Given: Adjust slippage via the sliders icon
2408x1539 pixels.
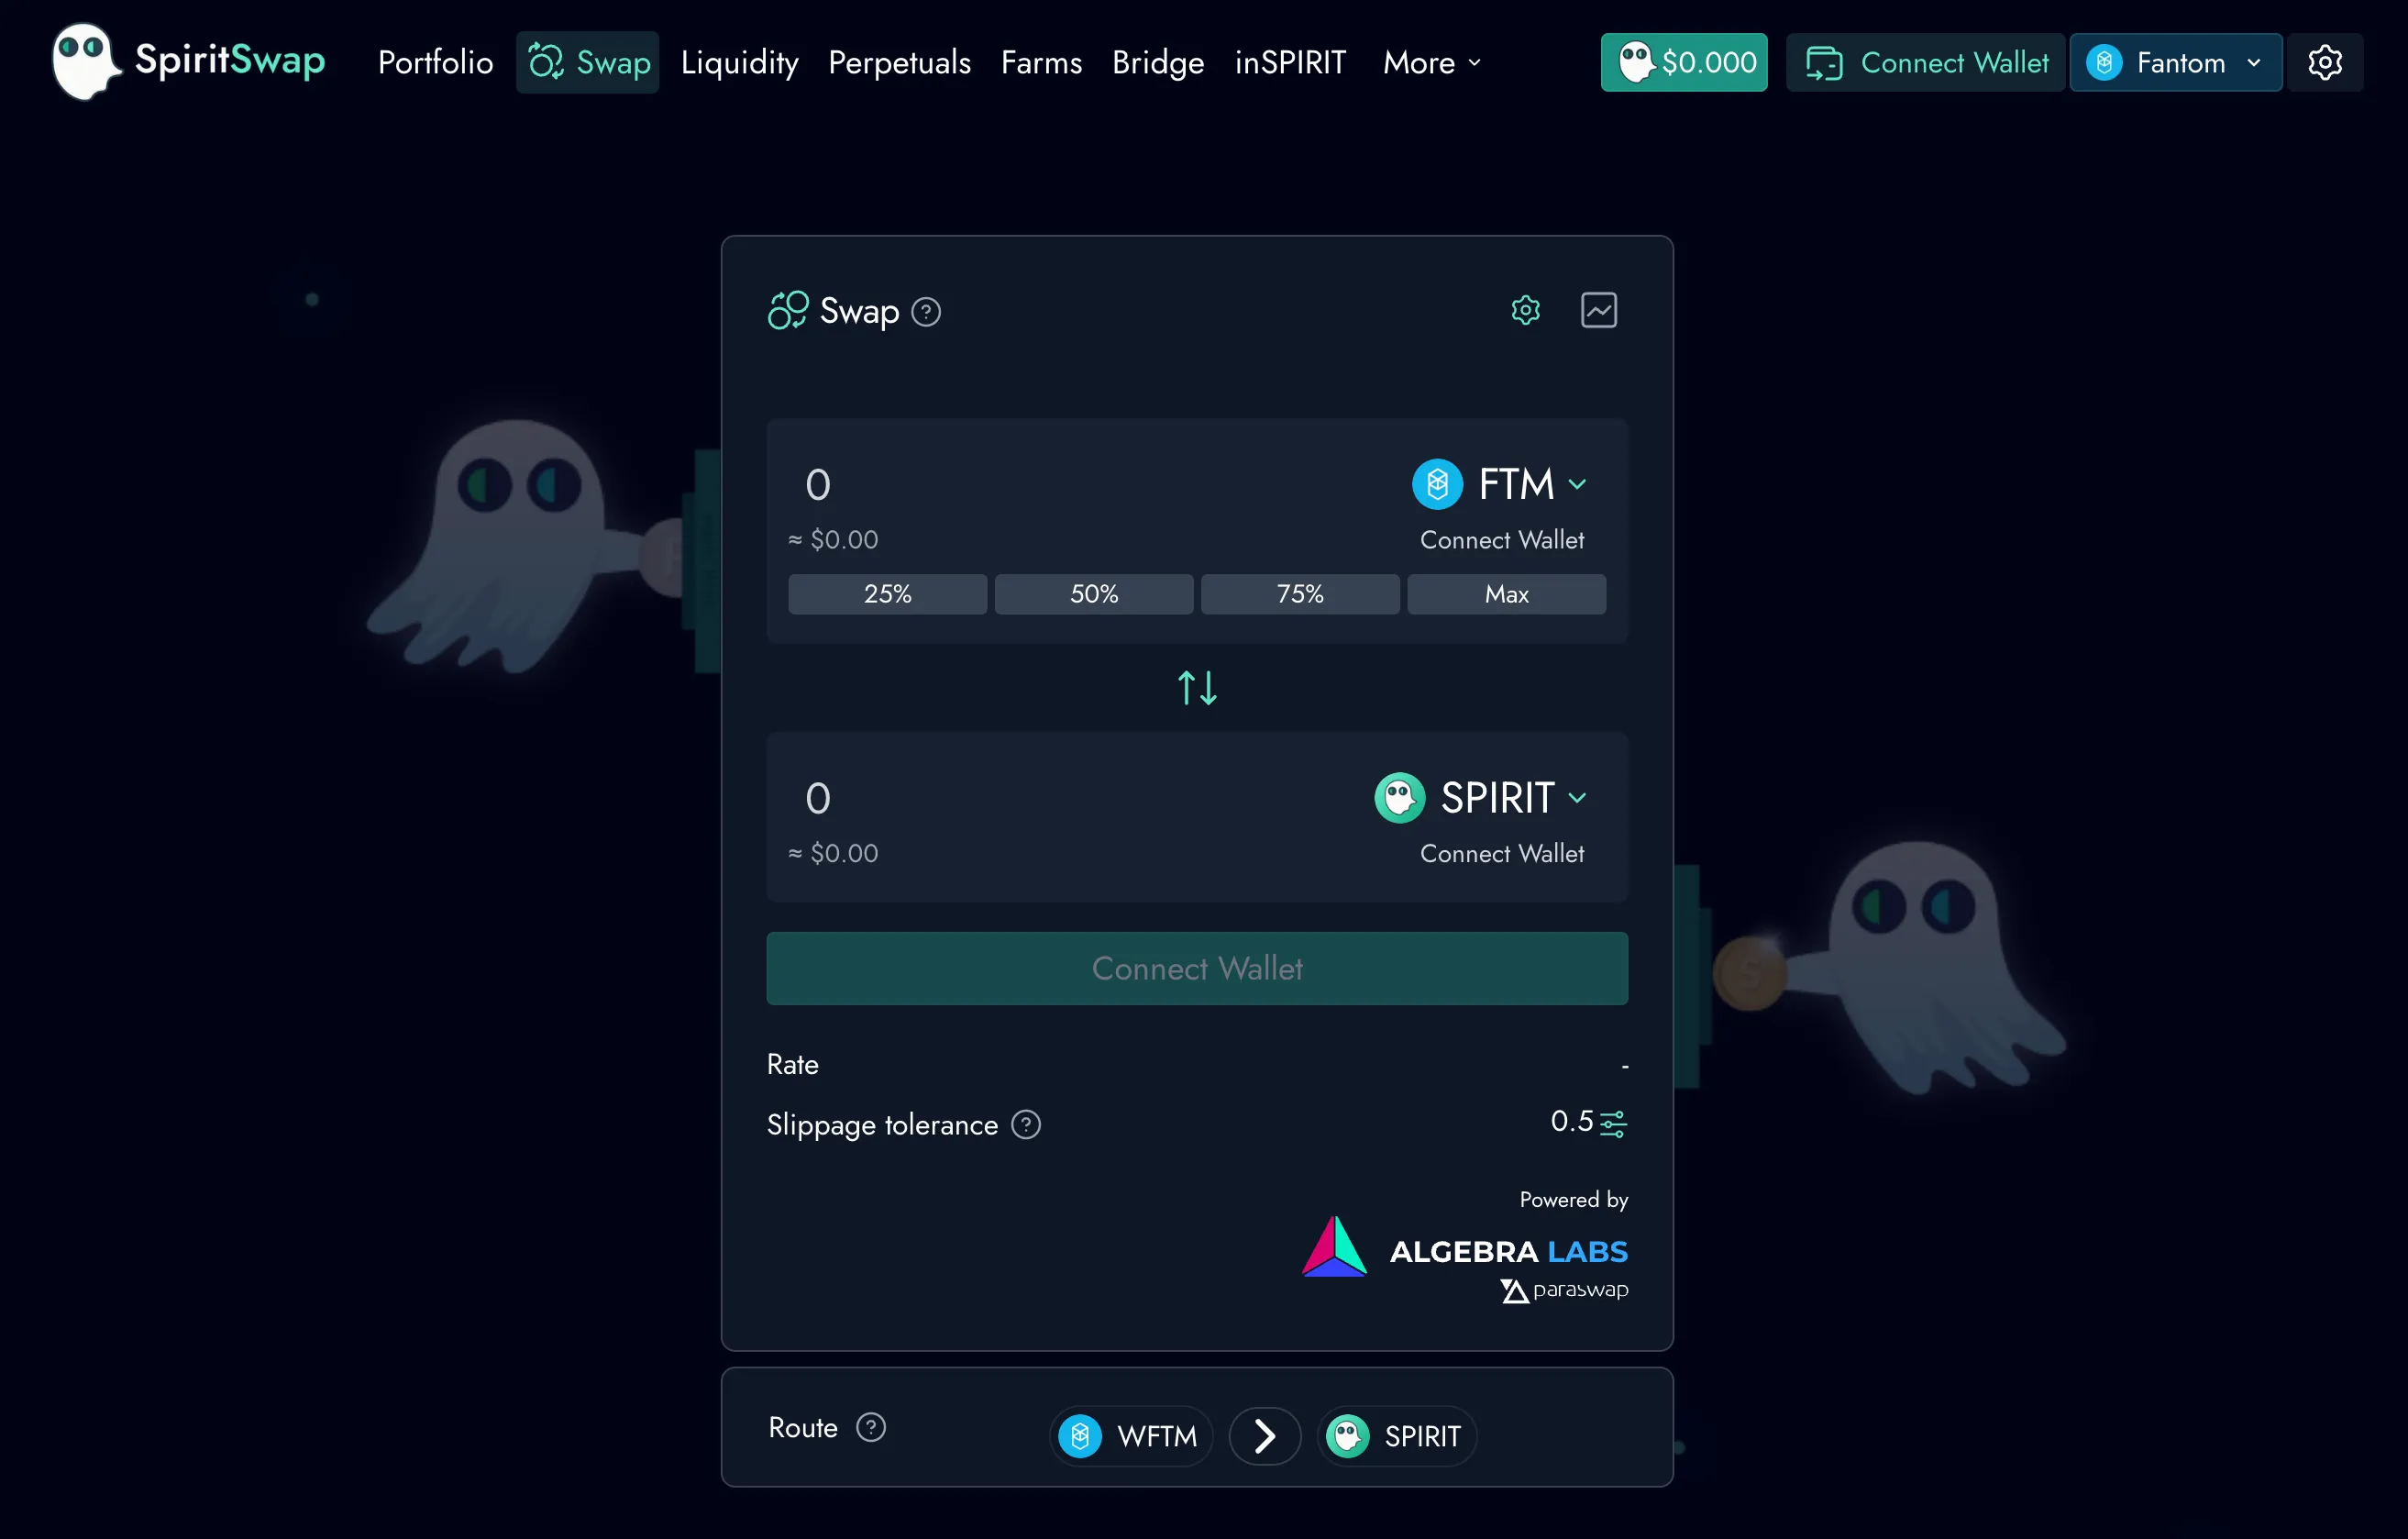Looking at the screenshot, I should coord(1613,1124).
